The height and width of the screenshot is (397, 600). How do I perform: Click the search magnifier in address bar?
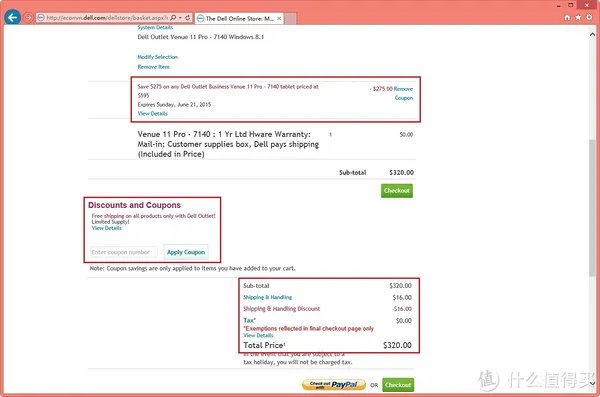[173, 18]
